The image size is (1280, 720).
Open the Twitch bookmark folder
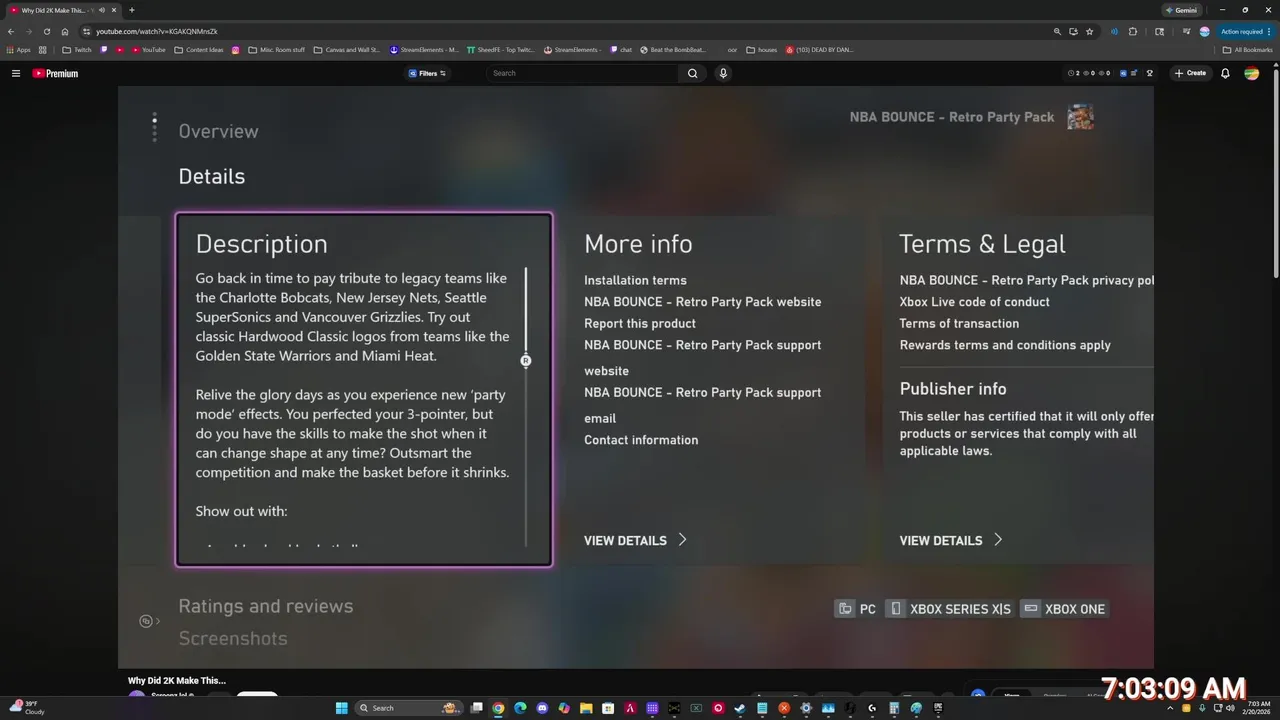pyautogui.click(x=77, y=49)
